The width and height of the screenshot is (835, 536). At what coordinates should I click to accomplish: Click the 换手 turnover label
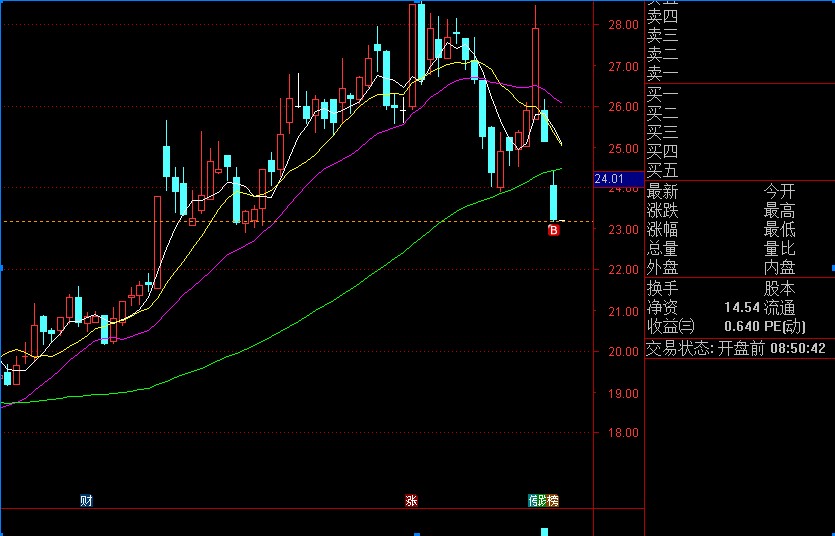point(662,288)
